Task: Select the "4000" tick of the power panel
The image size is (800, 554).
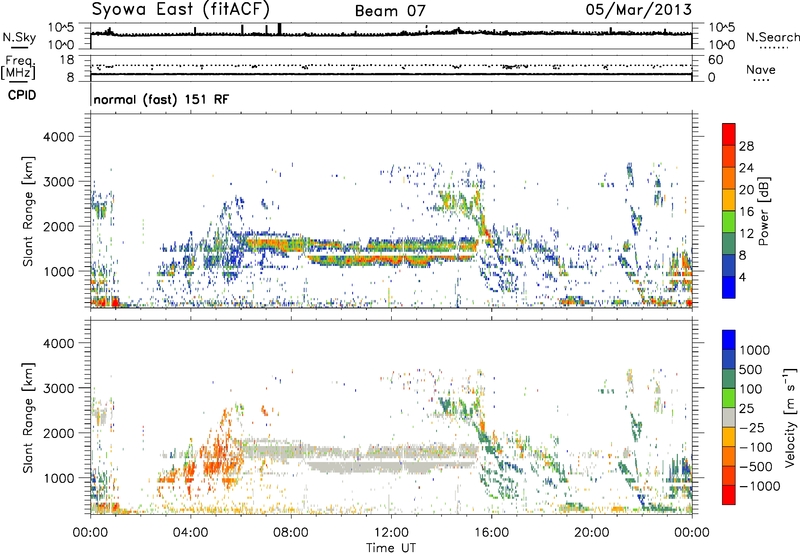Action: (59, 137)
